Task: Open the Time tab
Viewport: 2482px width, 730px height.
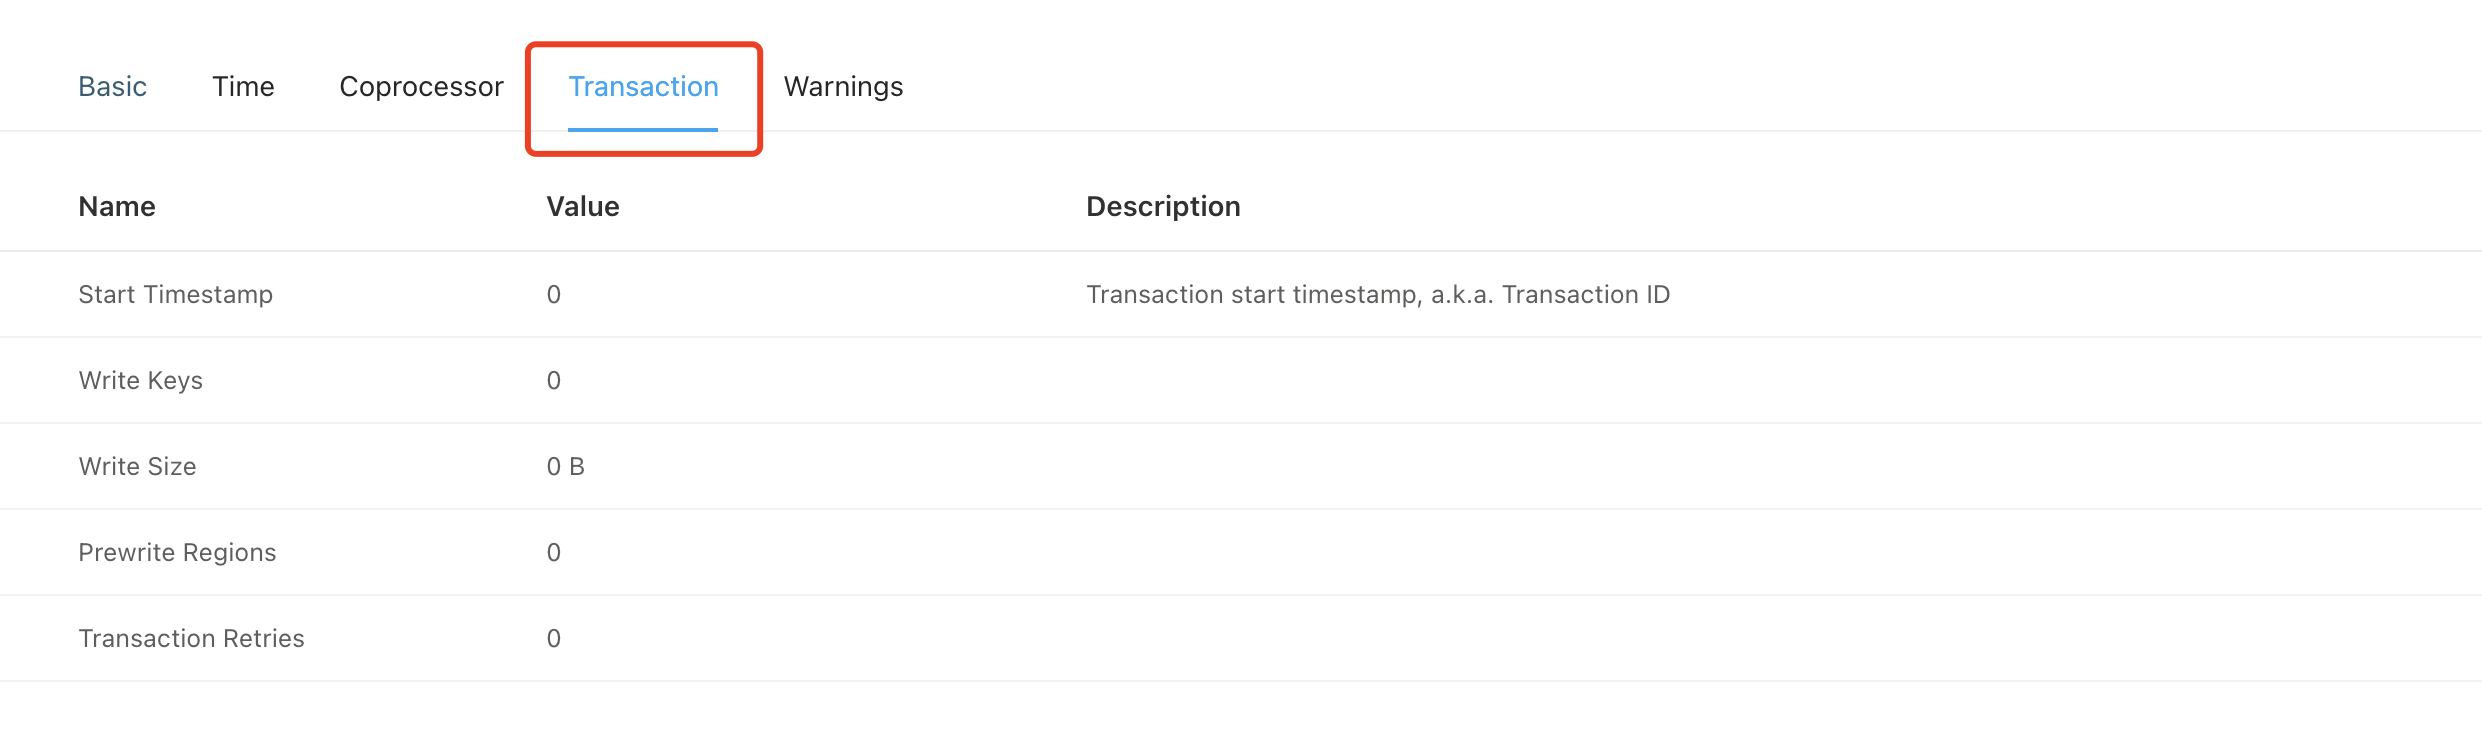Action: 243,87
